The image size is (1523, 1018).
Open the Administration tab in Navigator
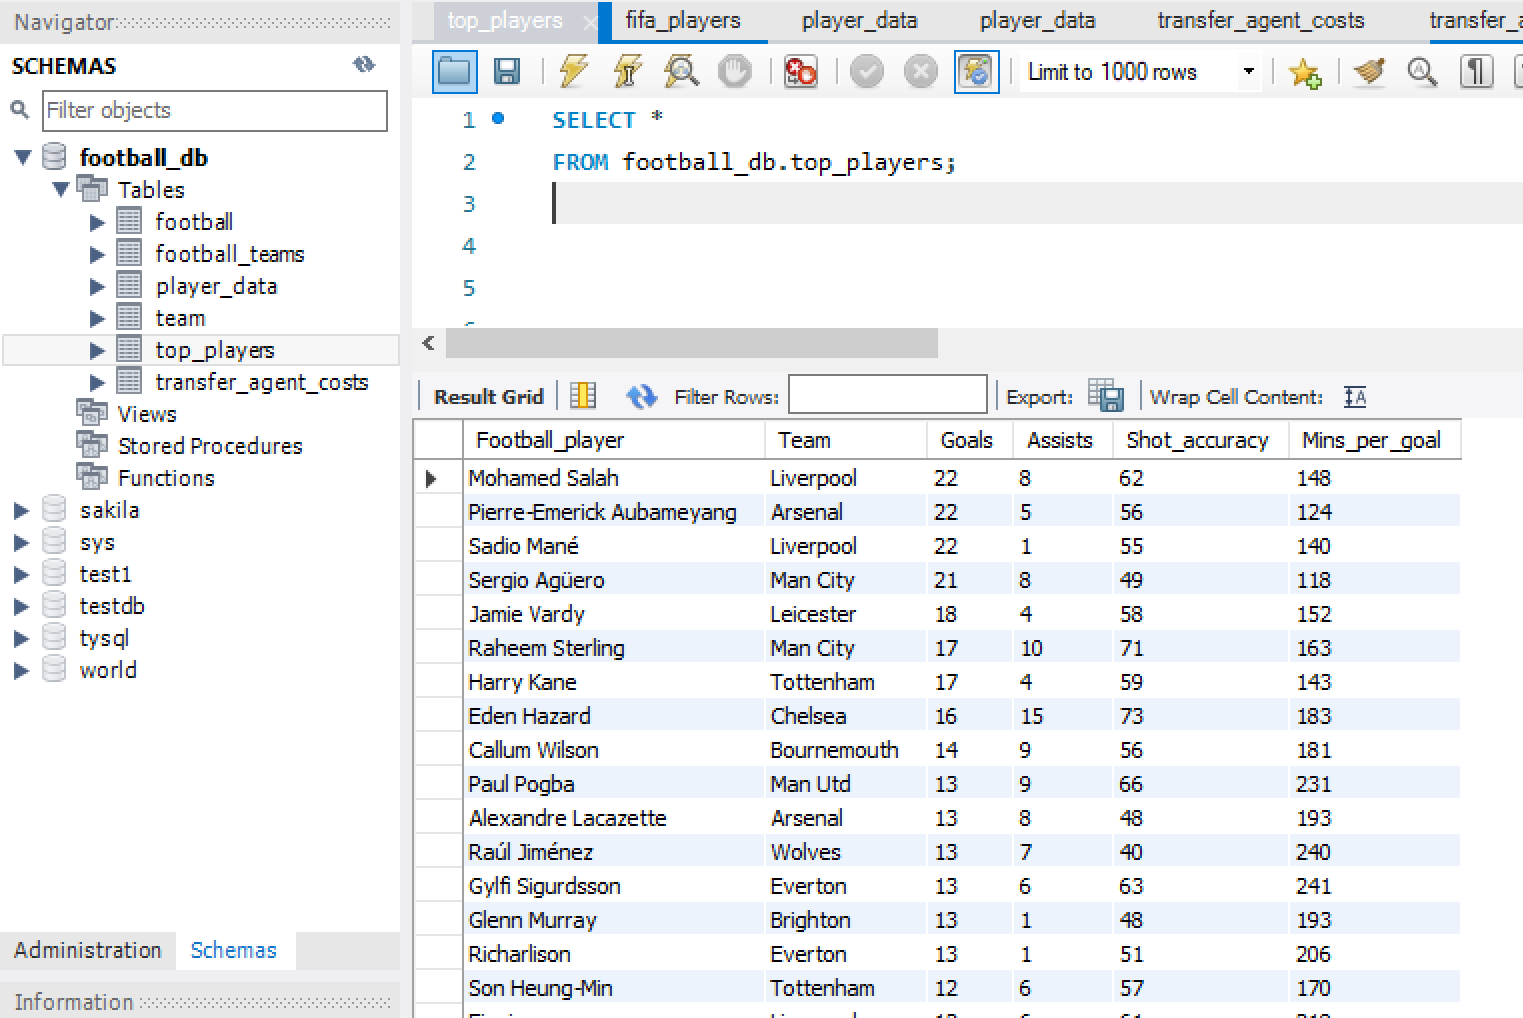[88, 950]
